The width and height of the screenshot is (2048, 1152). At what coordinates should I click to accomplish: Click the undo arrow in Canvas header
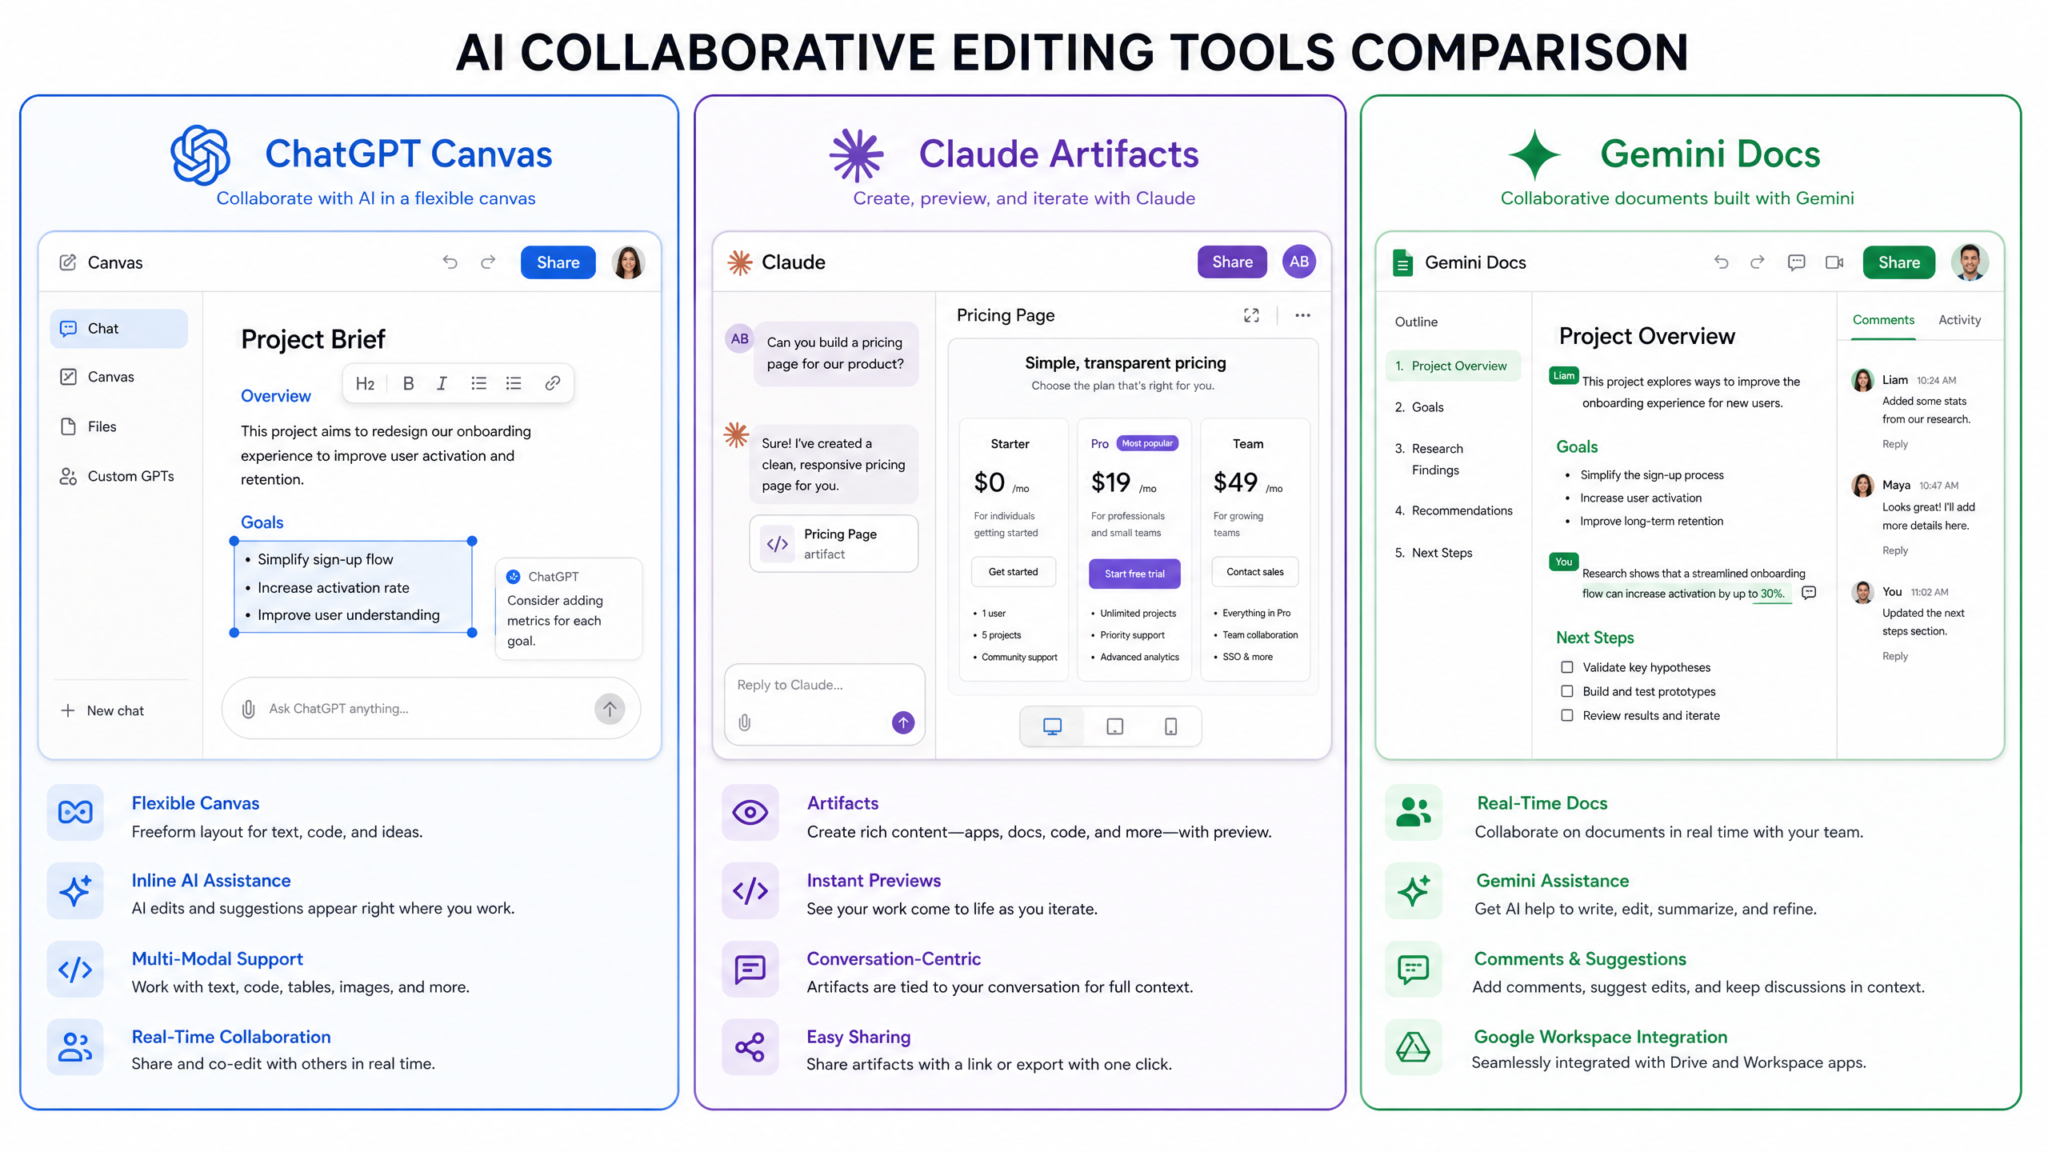(x=450, y=262)
